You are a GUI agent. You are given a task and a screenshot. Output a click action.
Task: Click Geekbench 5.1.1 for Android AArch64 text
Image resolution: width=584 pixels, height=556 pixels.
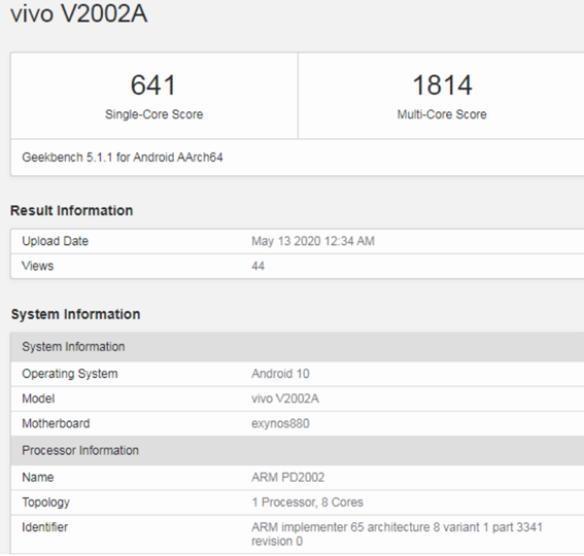(123, 157)
